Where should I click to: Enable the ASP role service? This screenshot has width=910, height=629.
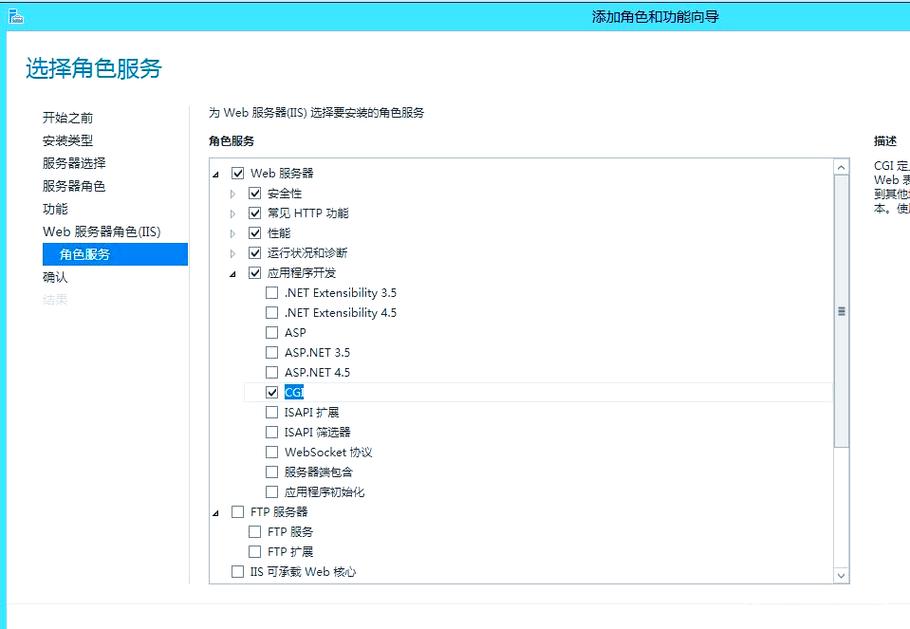(271, 332)
